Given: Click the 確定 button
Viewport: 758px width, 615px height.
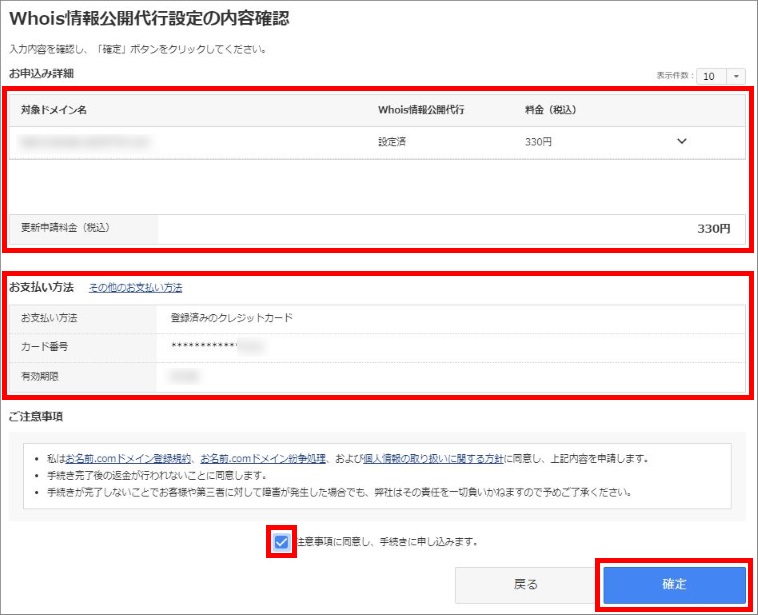Looking at the screenshot, I should [674, 584].
